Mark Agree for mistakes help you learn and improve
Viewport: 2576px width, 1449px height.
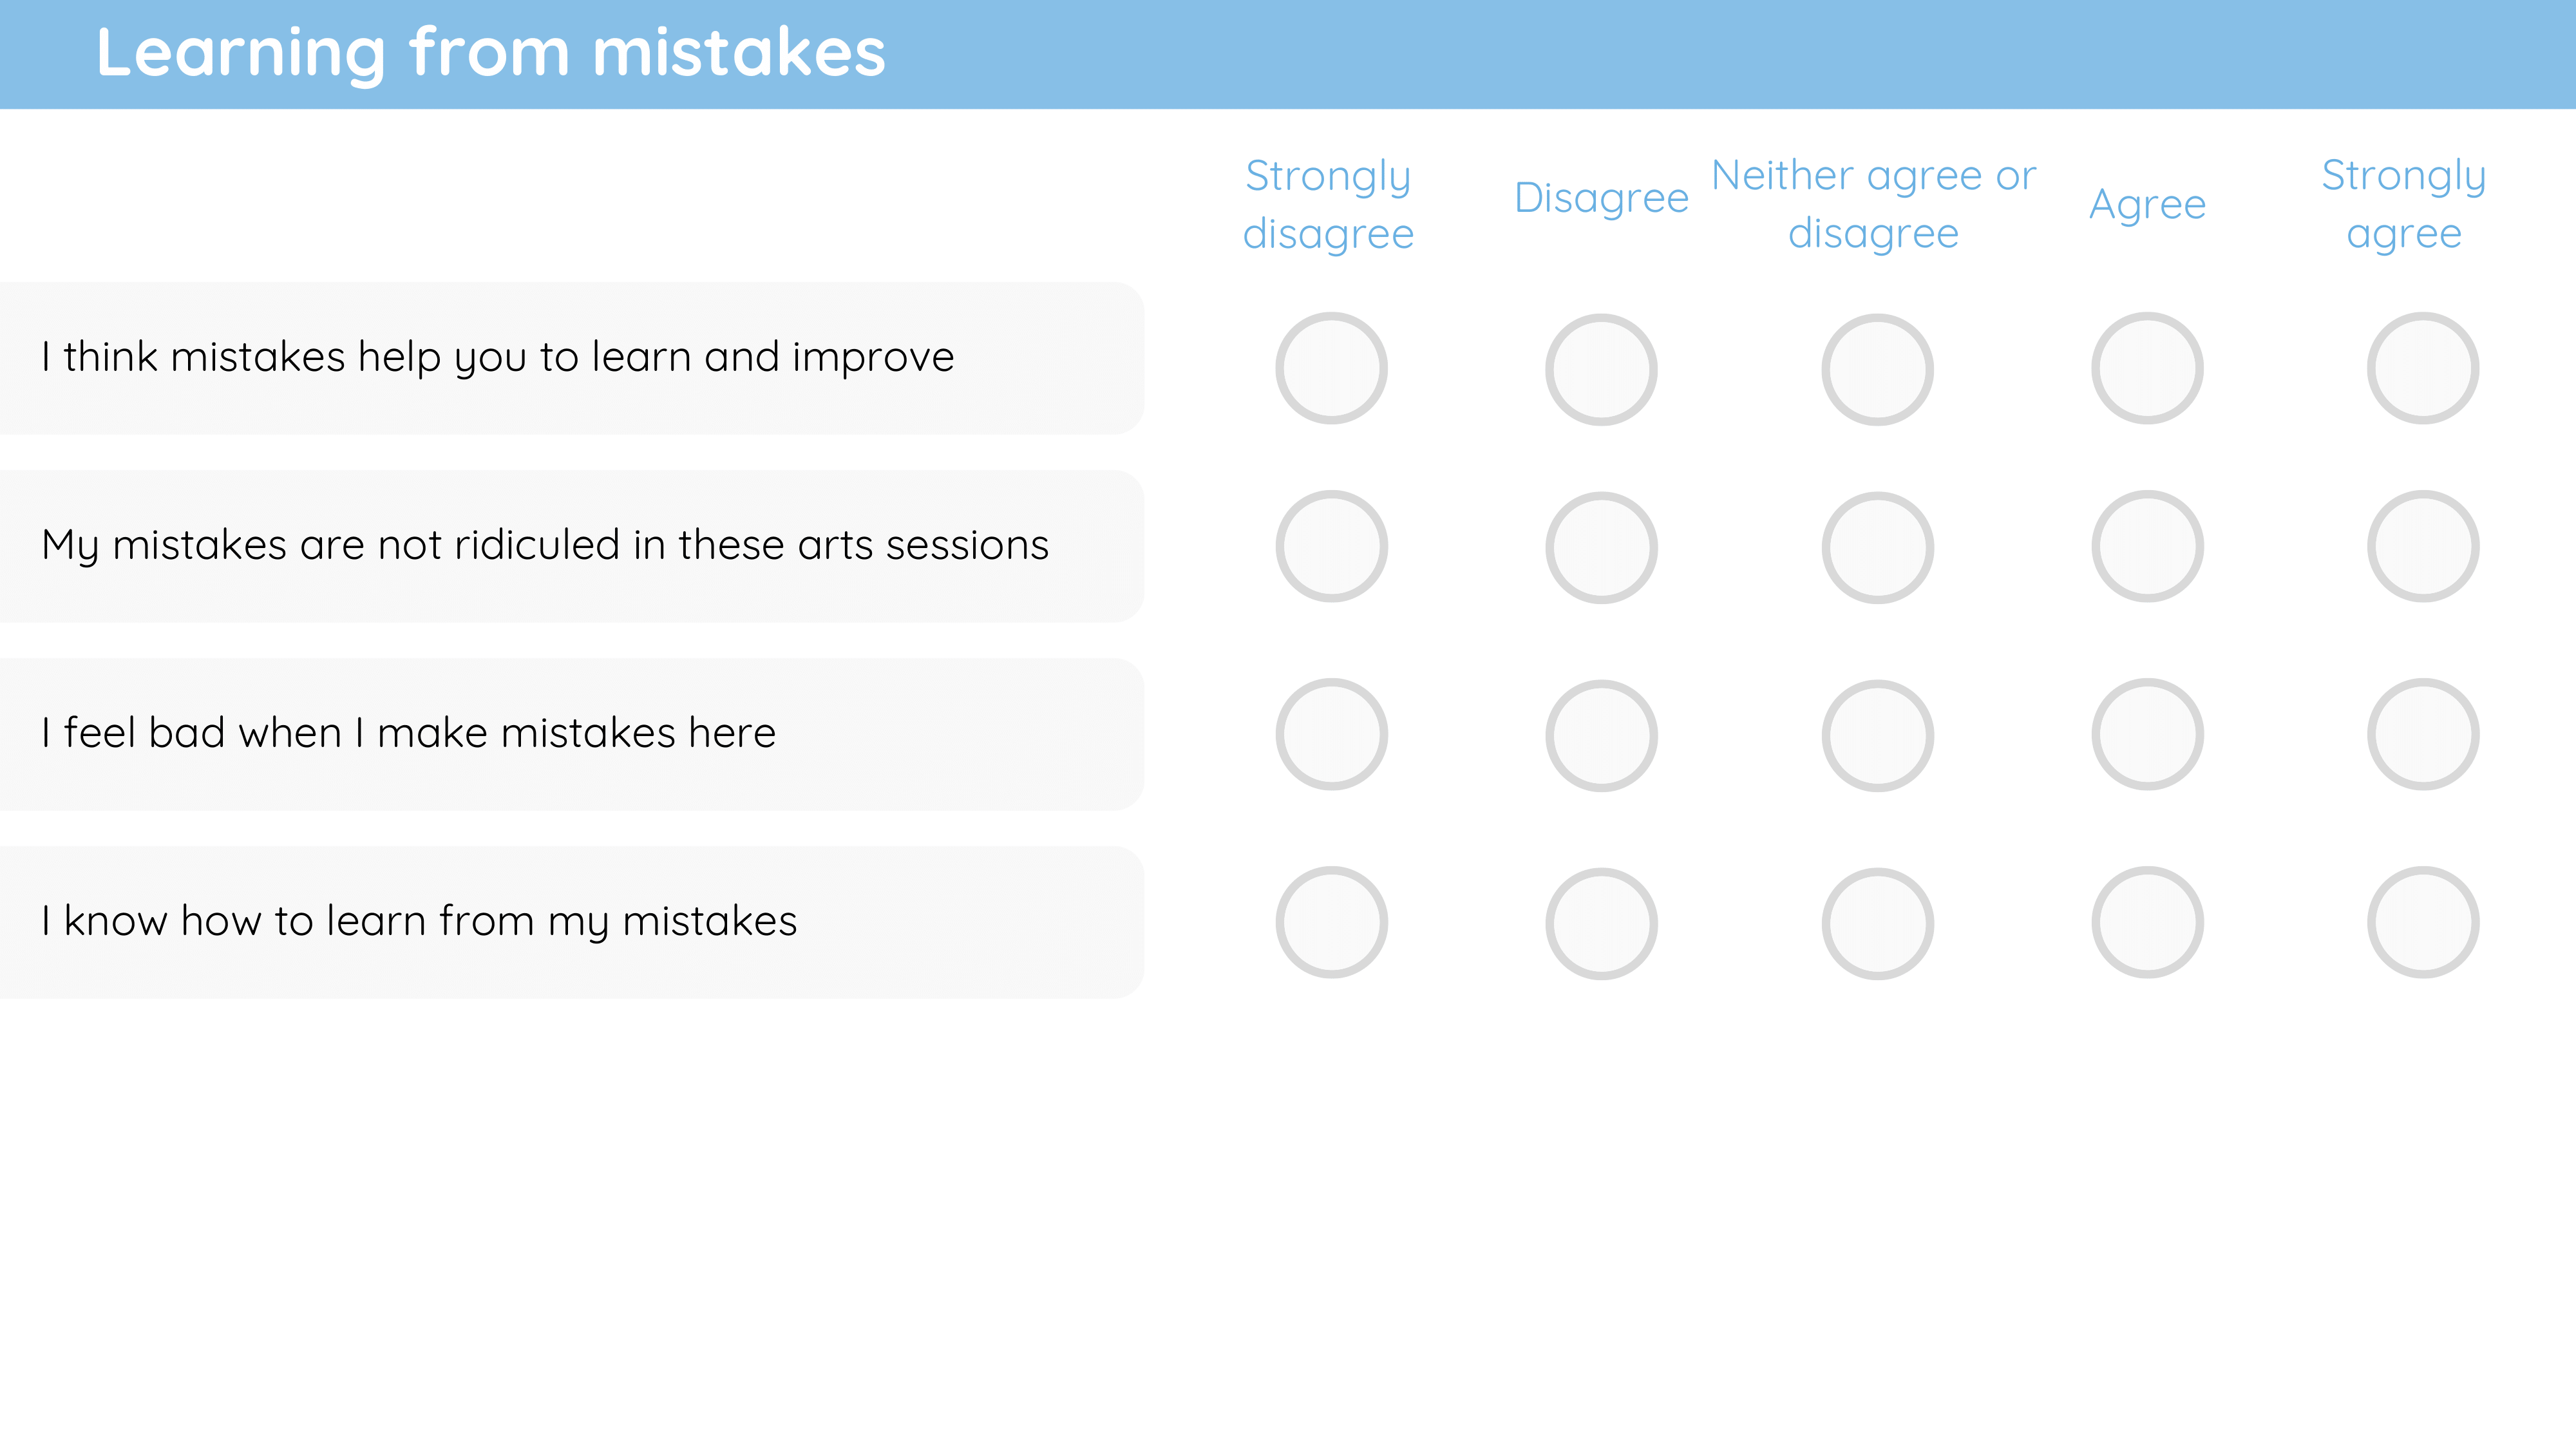point(2147,368)
